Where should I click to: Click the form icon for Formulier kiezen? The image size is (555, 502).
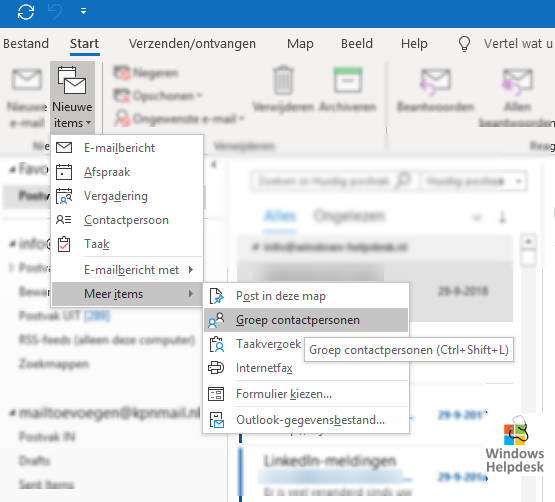tap(216, 394)
